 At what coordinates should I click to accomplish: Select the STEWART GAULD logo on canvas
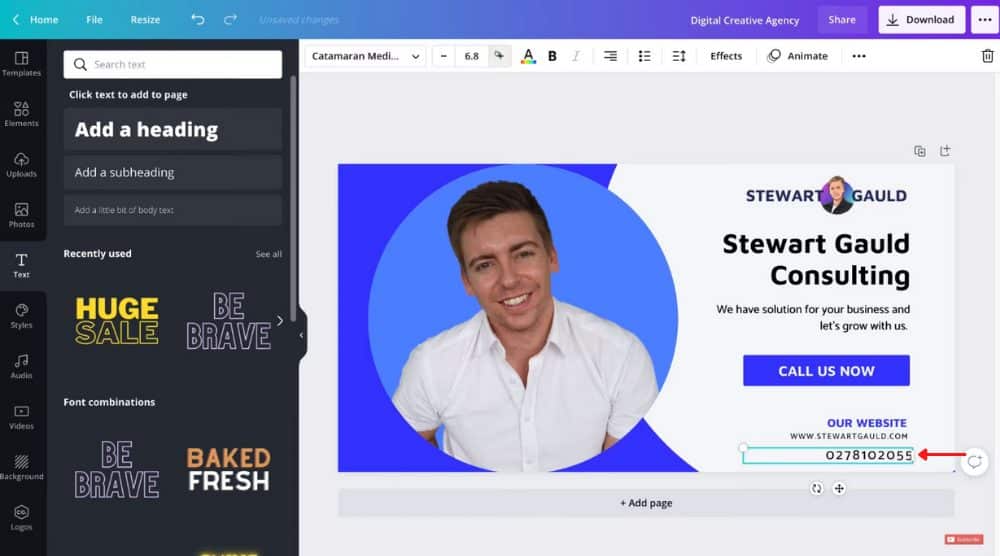tap(827, 195)
